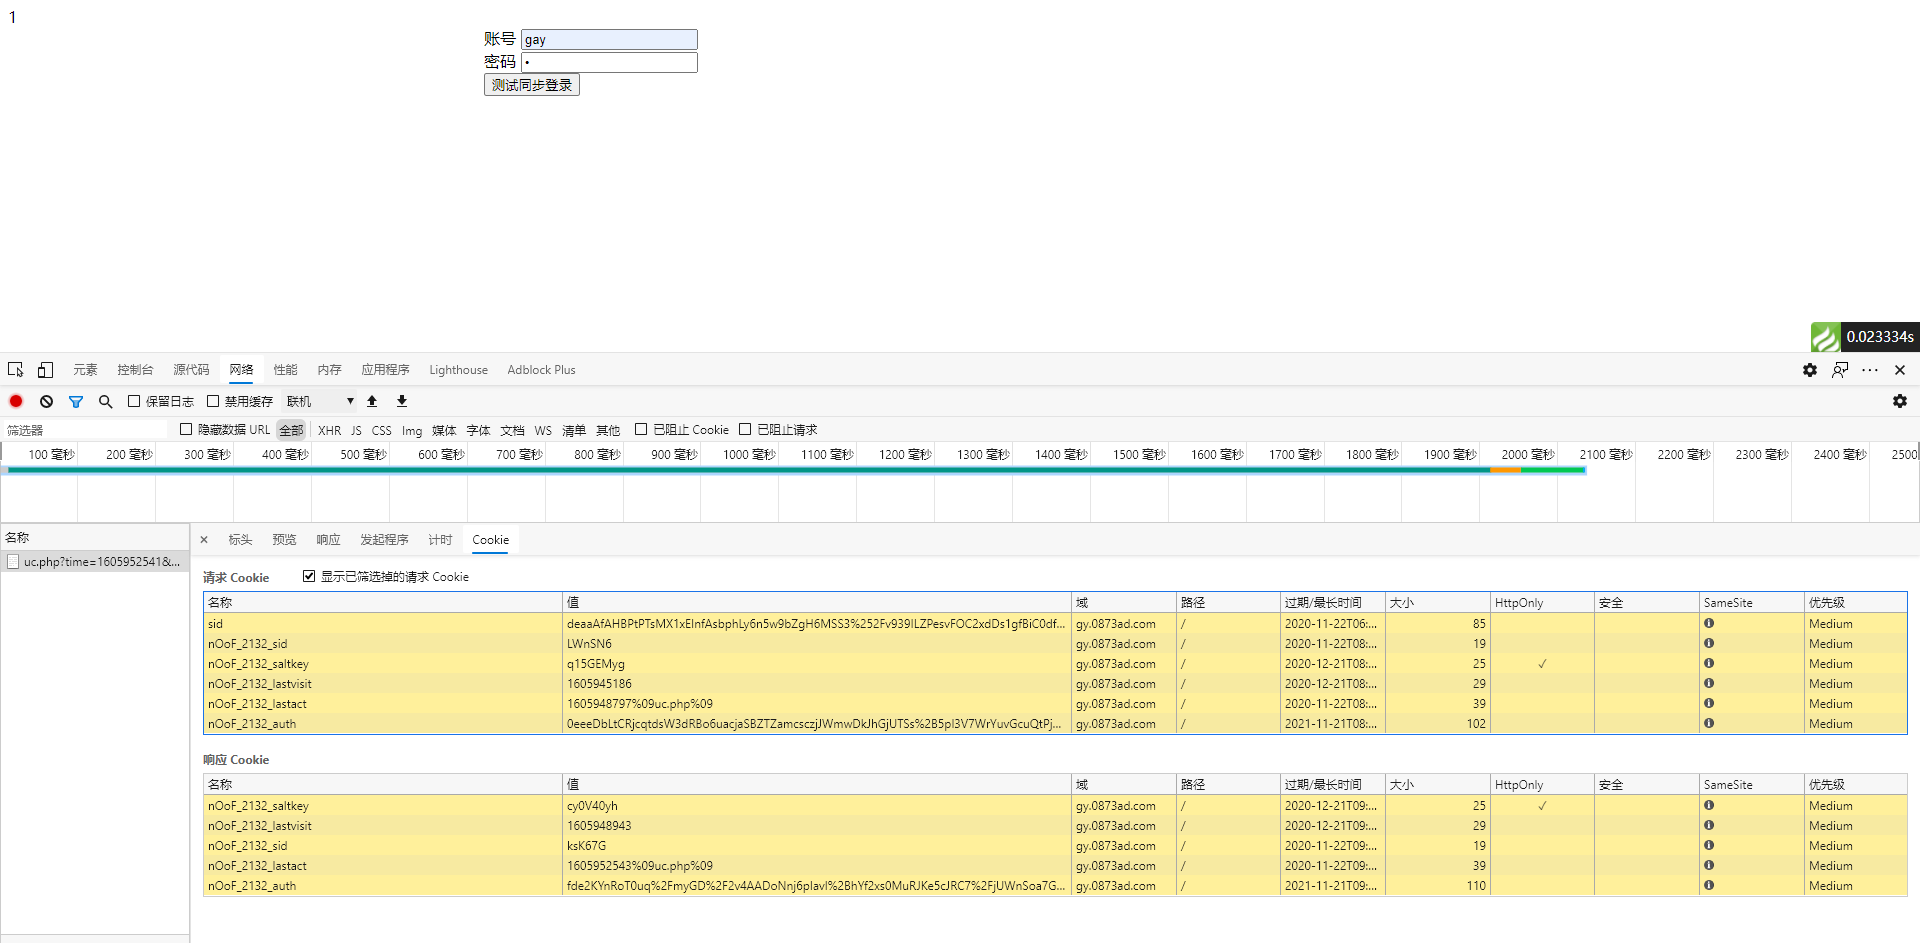Toggle the 已阻止 Cookie filter
This screenshot has height=943, width=1920.
click(641, 429)
